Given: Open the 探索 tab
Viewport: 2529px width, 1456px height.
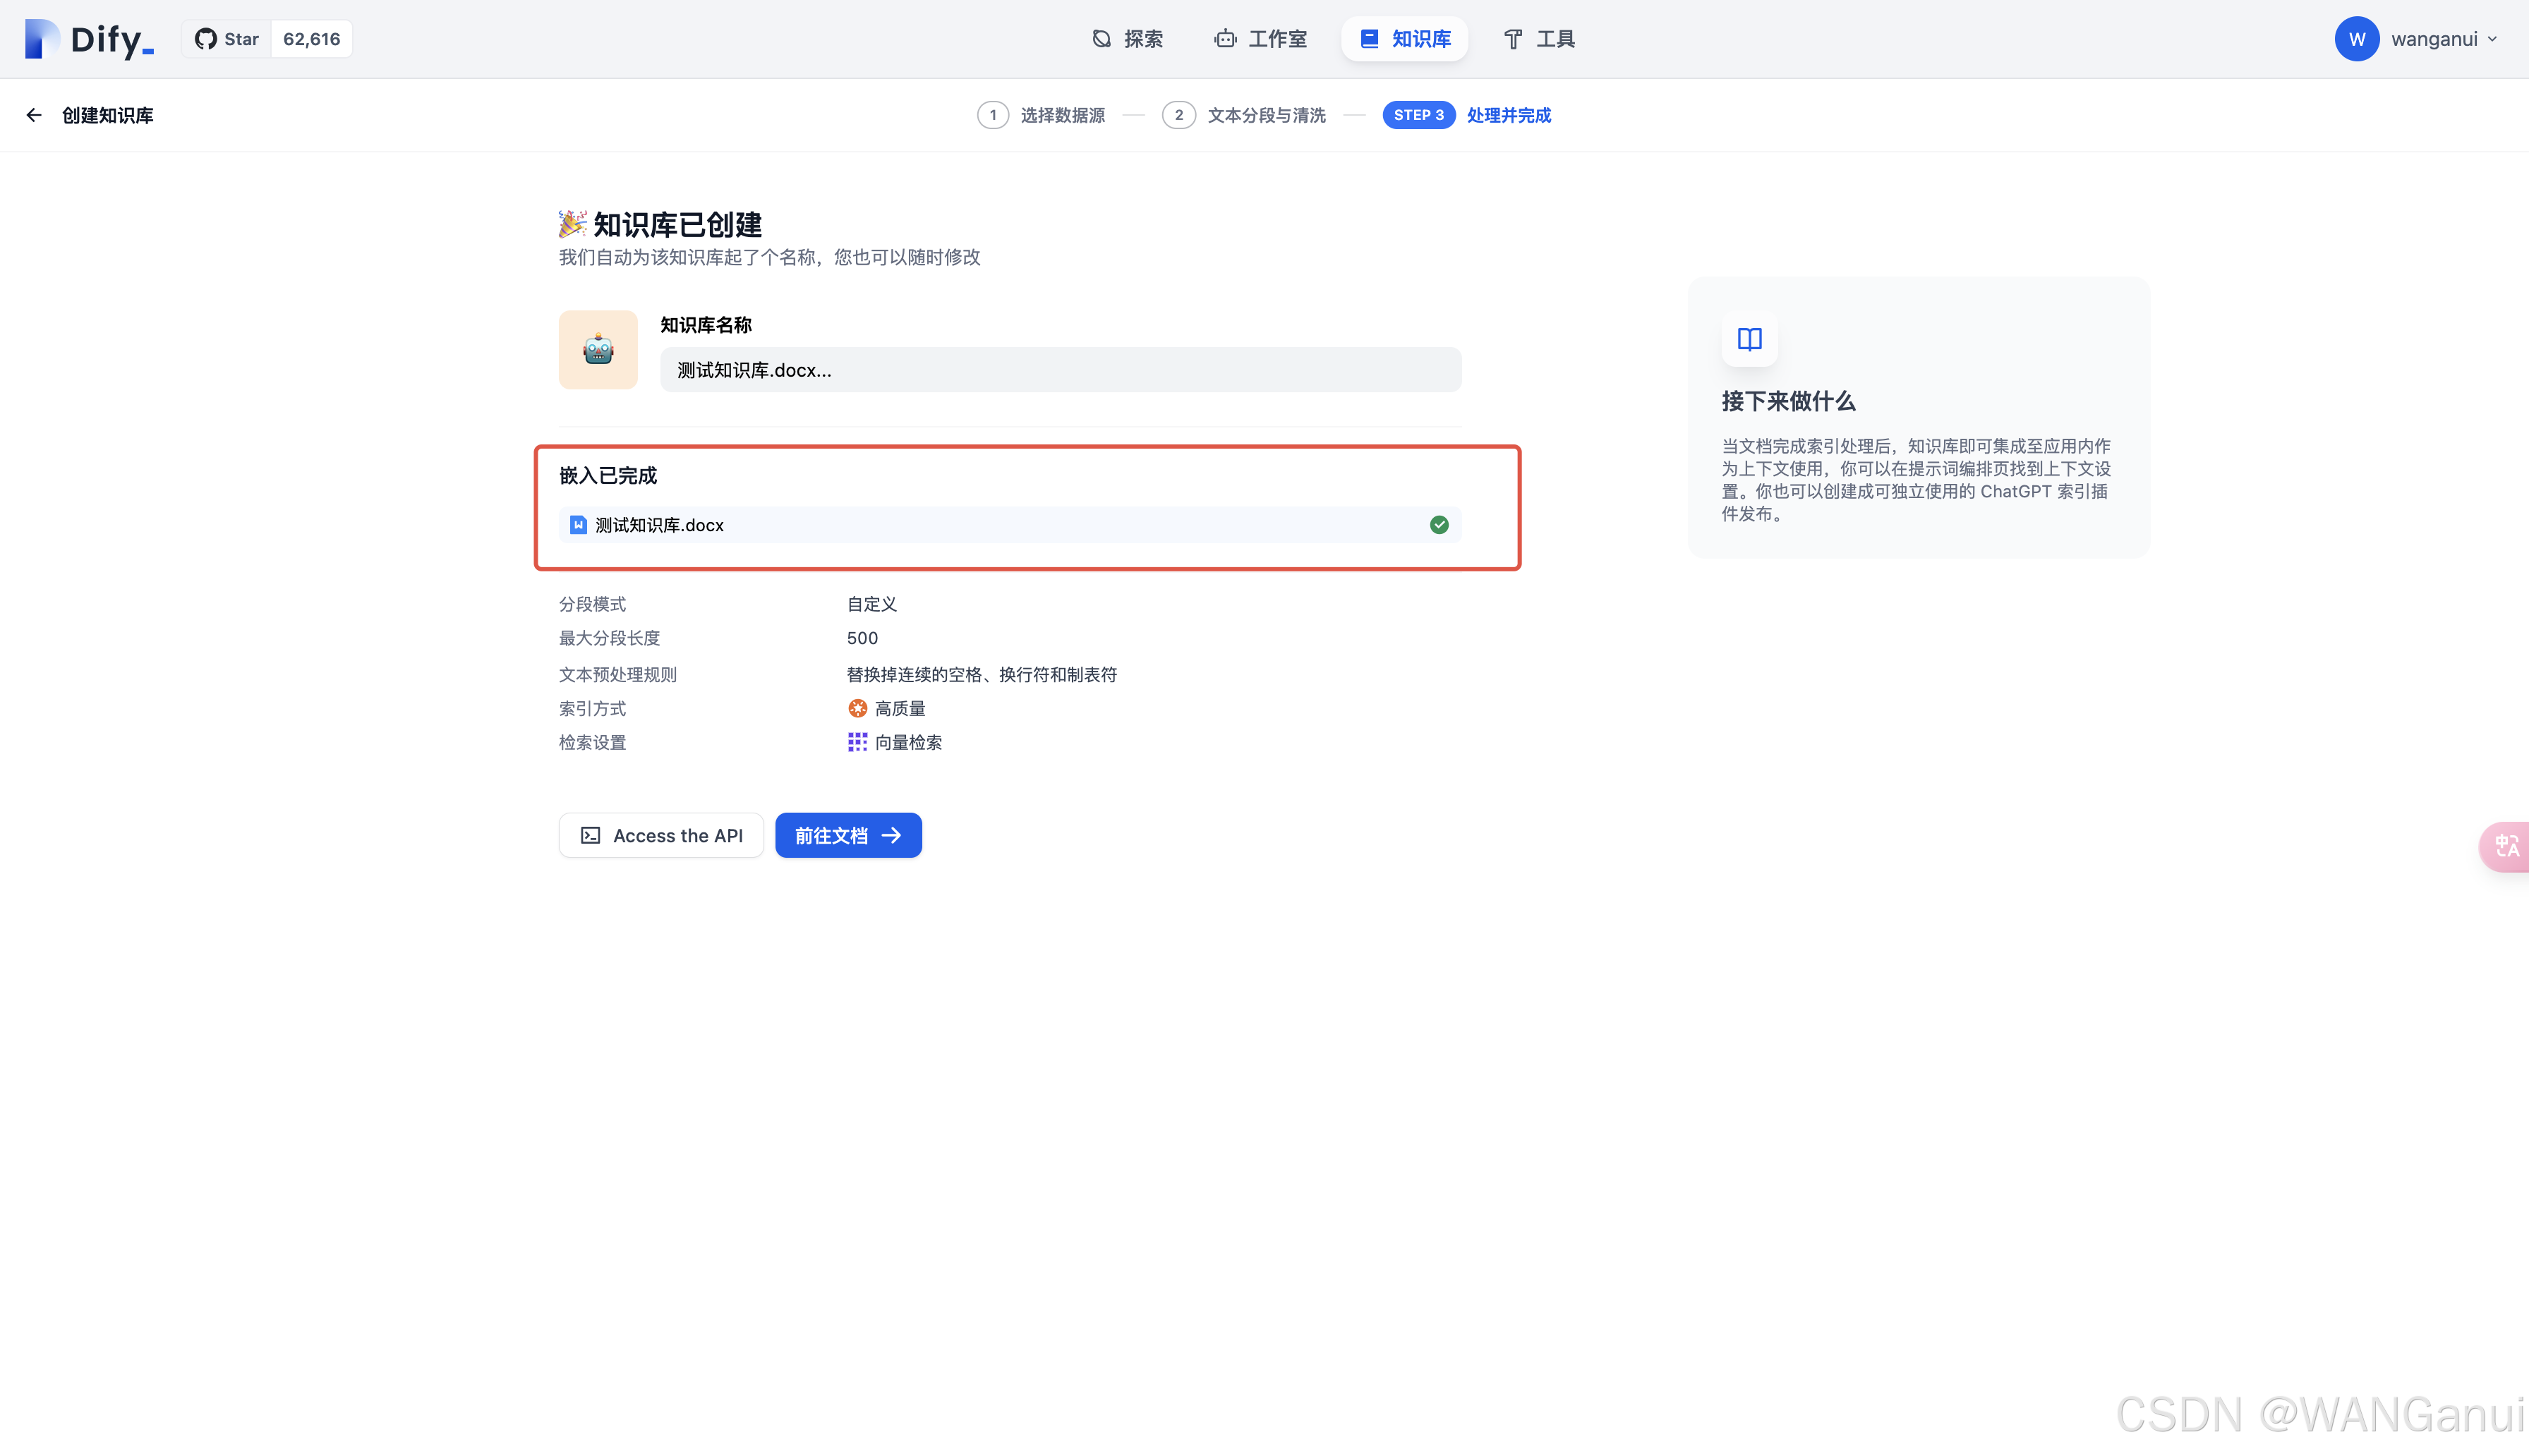Looking at the screenshot, I should [1127, 39].
